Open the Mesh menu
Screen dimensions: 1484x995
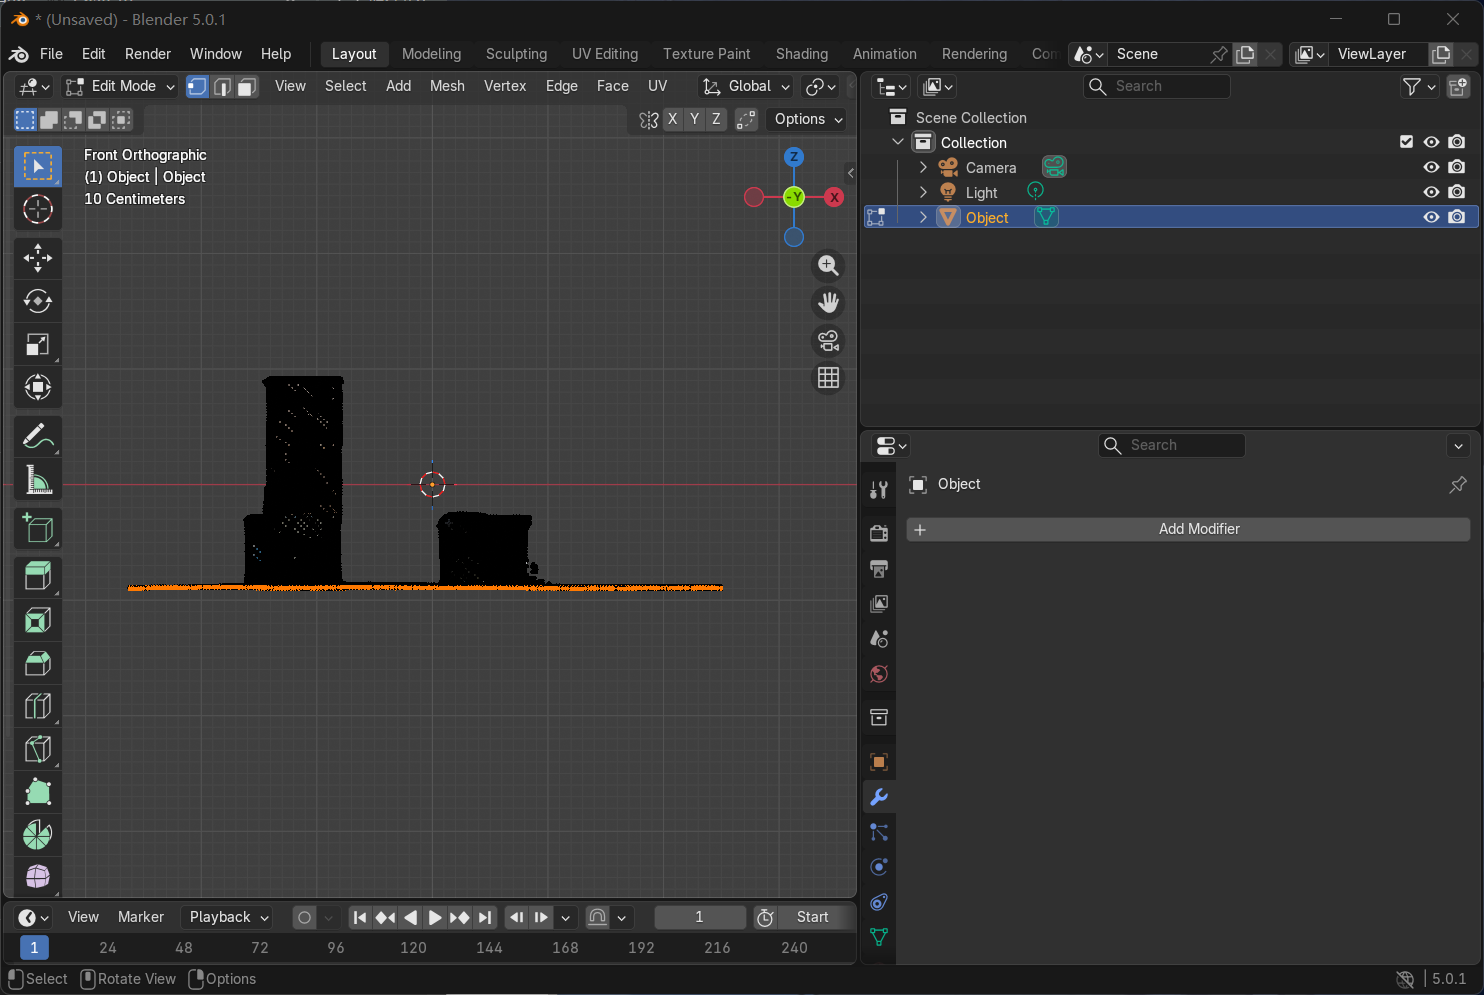[447, 86]
